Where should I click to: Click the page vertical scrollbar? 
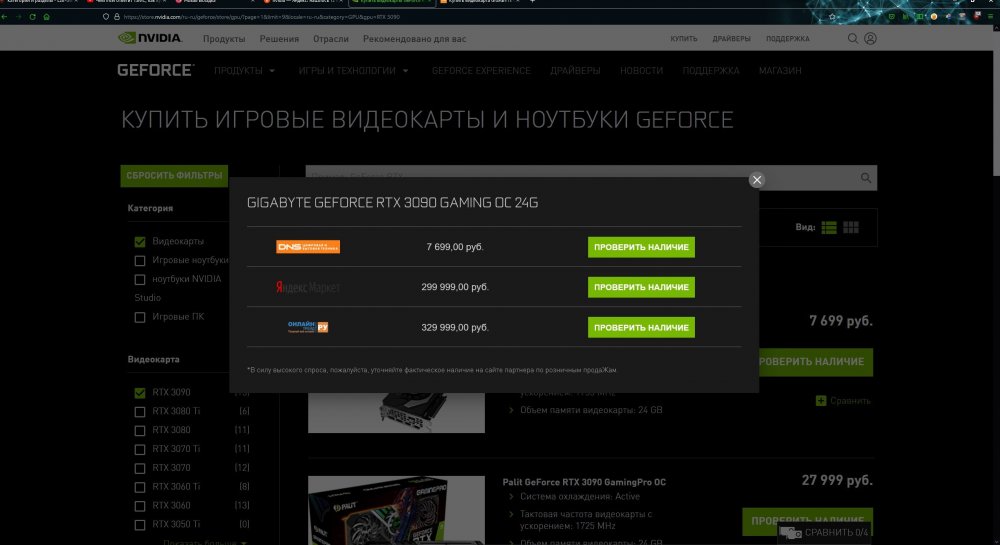[996, 102]
